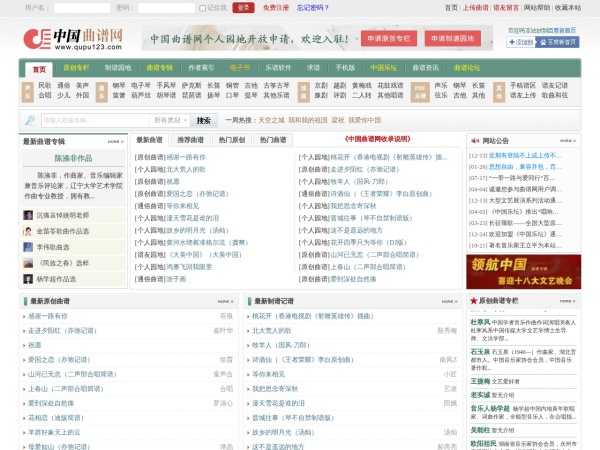Image resolution: width=600 pixels, height=450 pixels.
Task: Click the PDF乐谱 category badge
Action: point(420,92)
